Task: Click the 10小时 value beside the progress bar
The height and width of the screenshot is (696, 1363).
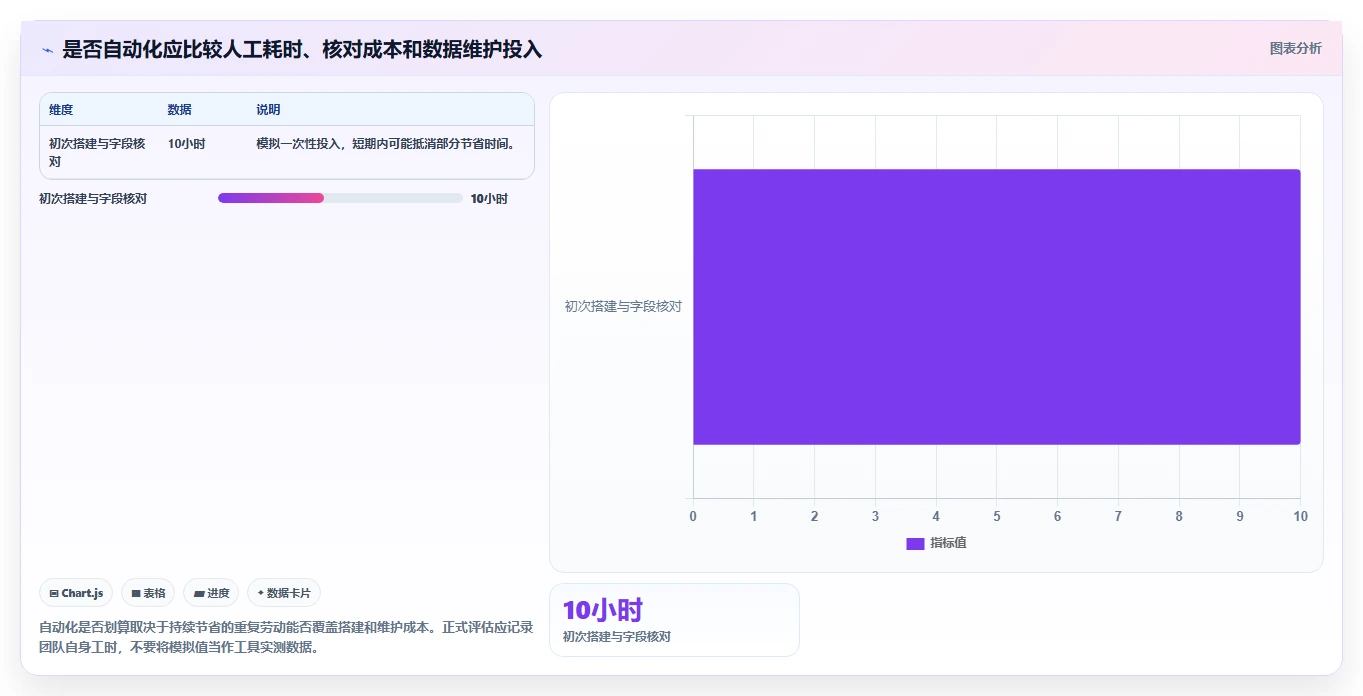Action: (489, 199)
